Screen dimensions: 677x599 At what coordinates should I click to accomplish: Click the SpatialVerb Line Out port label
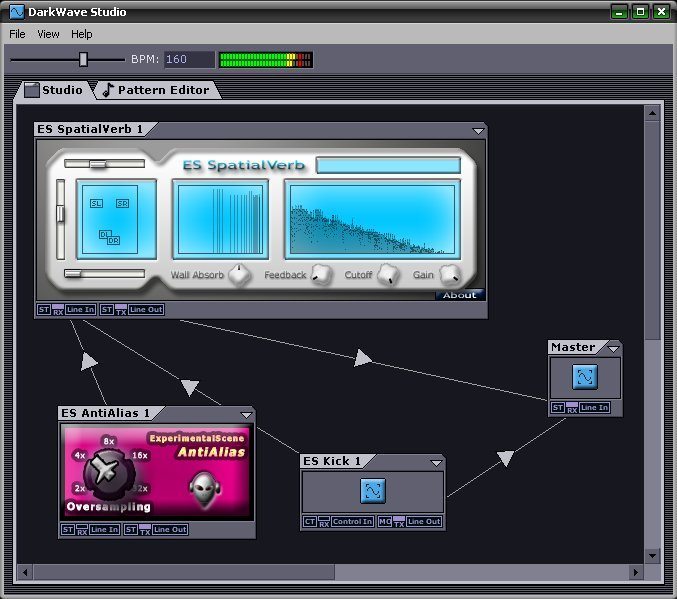coord(146,310)
